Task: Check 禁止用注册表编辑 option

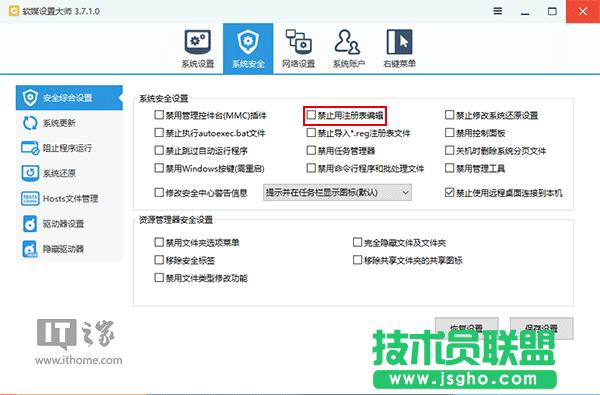Action: (311, 115)
